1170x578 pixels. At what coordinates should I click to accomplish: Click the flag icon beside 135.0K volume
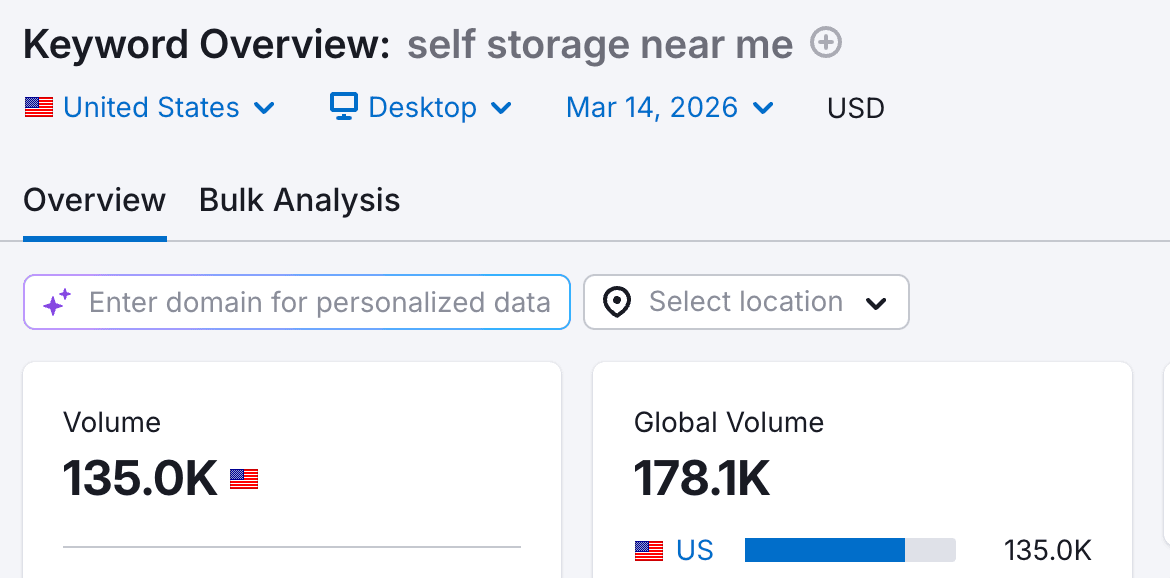[244, 480]
